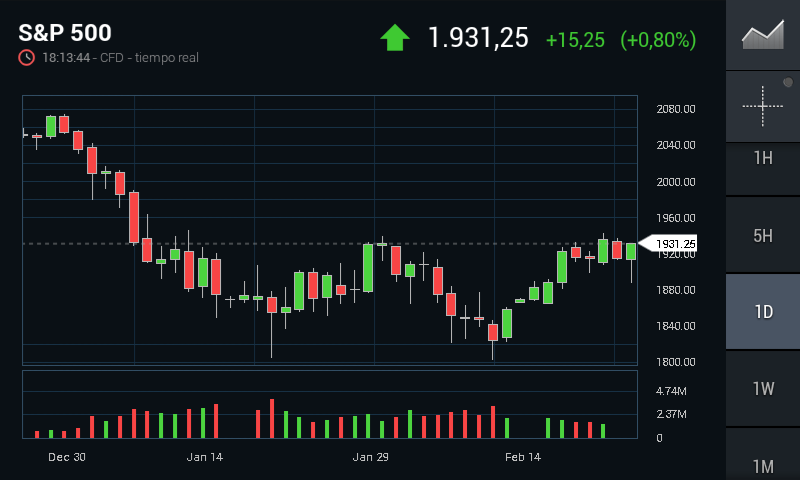
Task: Click the red clock icon
Action: pos(27,58)
